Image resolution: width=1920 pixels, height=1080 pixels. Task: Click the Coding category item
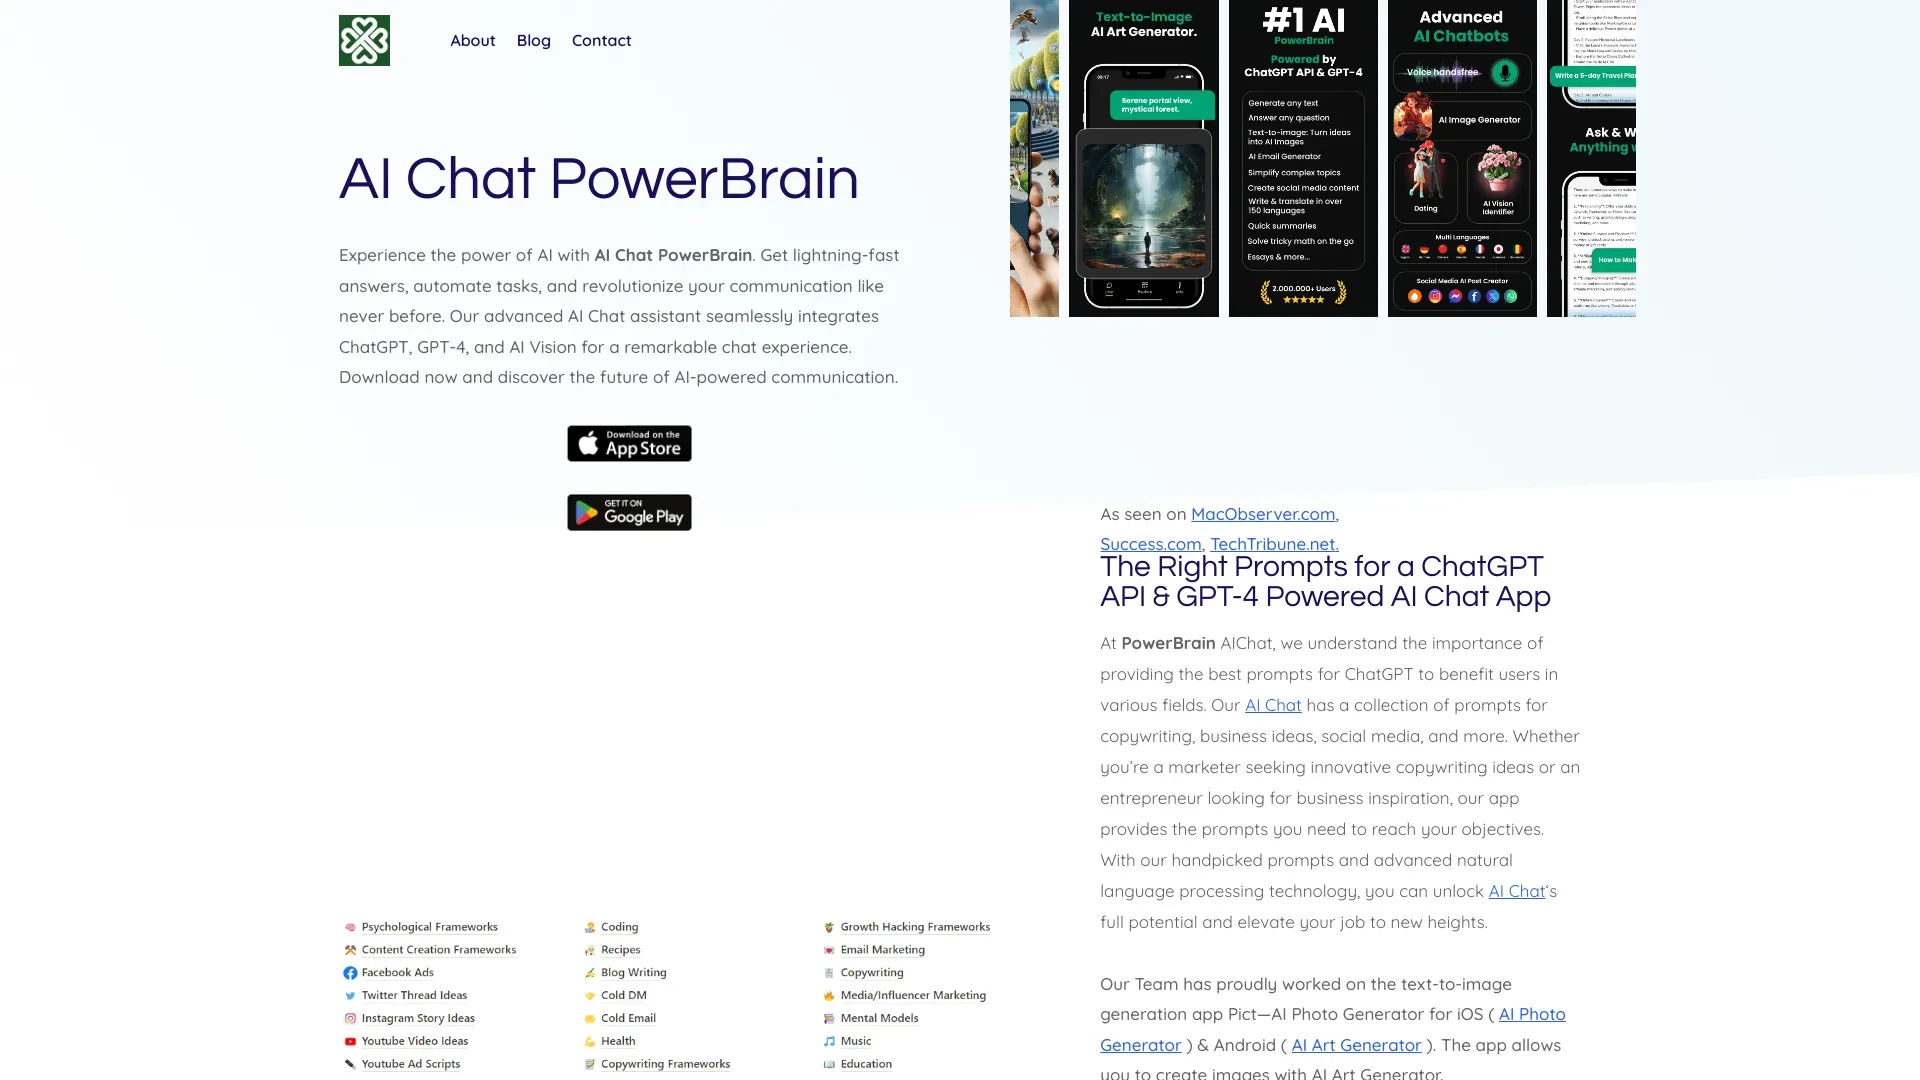click(618, 924)
